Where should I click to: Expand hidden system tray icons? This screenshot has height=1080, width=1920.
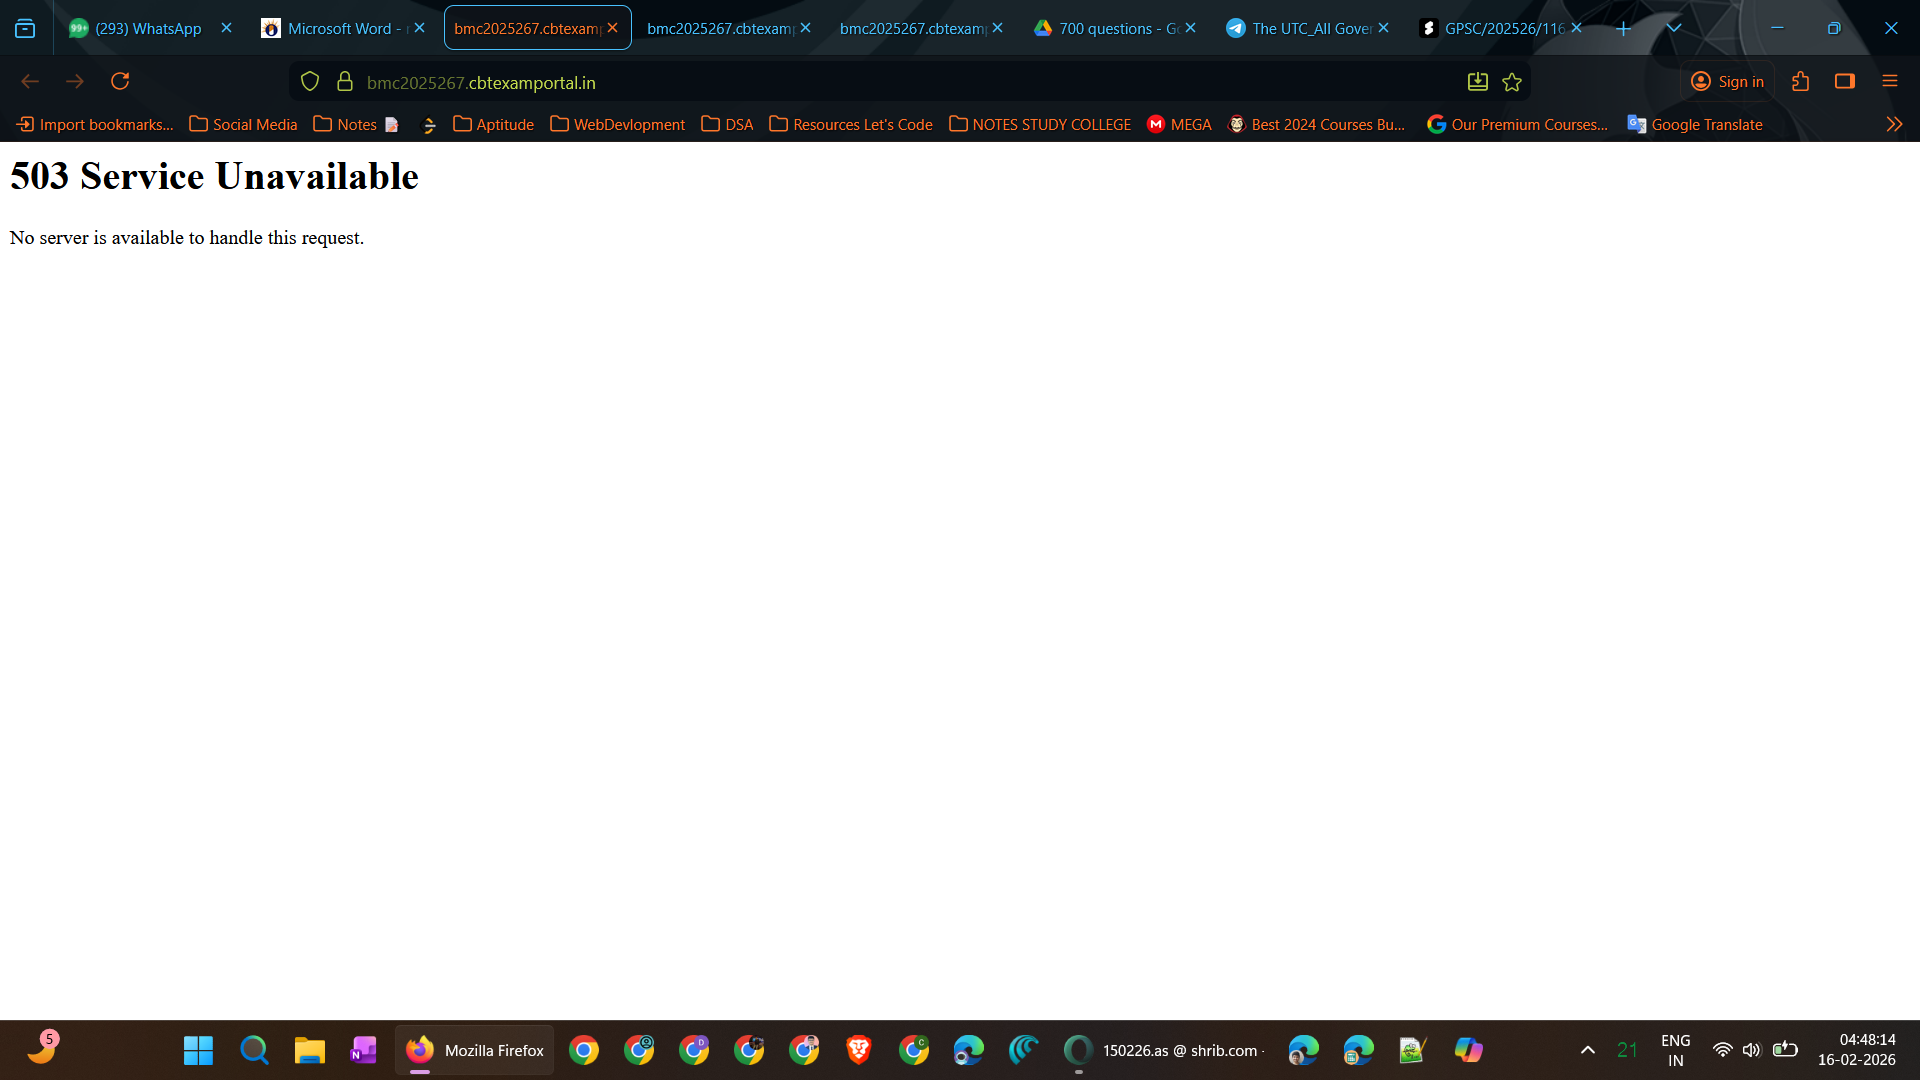[x=1588, y=1050]
